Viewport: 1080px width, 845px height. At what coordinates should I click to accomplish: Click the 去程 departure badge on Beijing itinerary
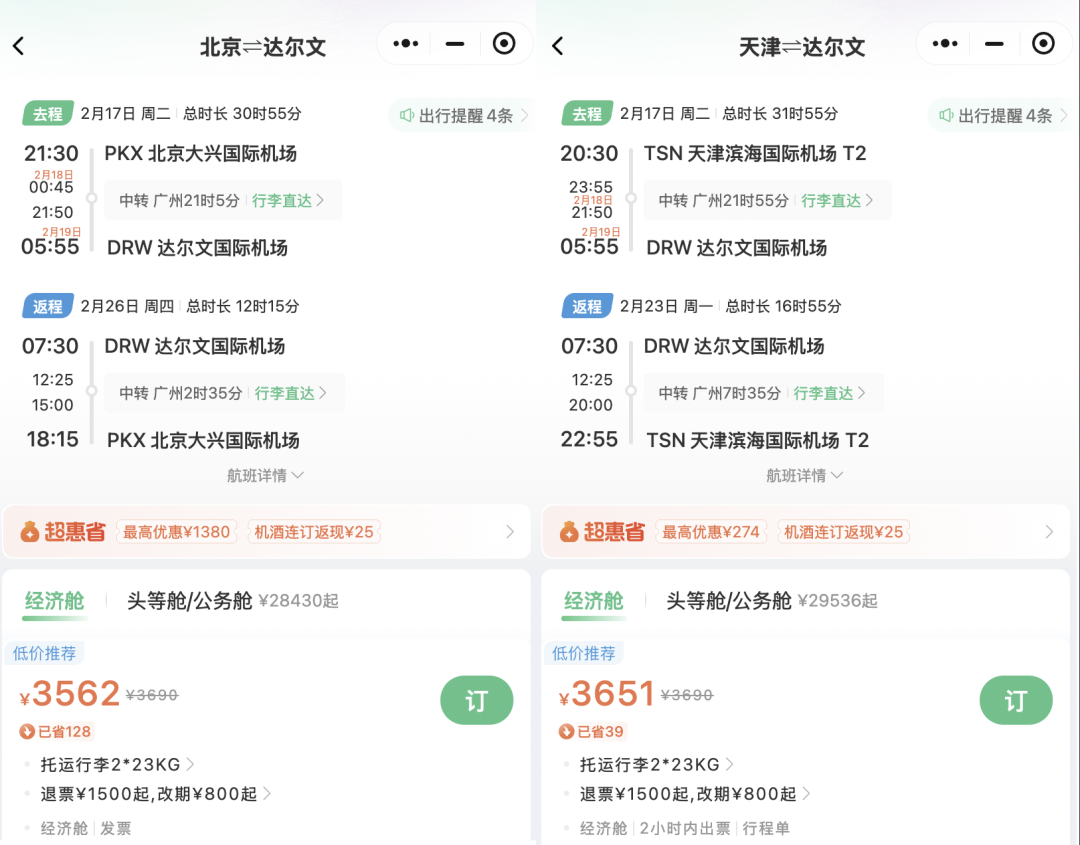pyautogui.click(x=46, y=115)
